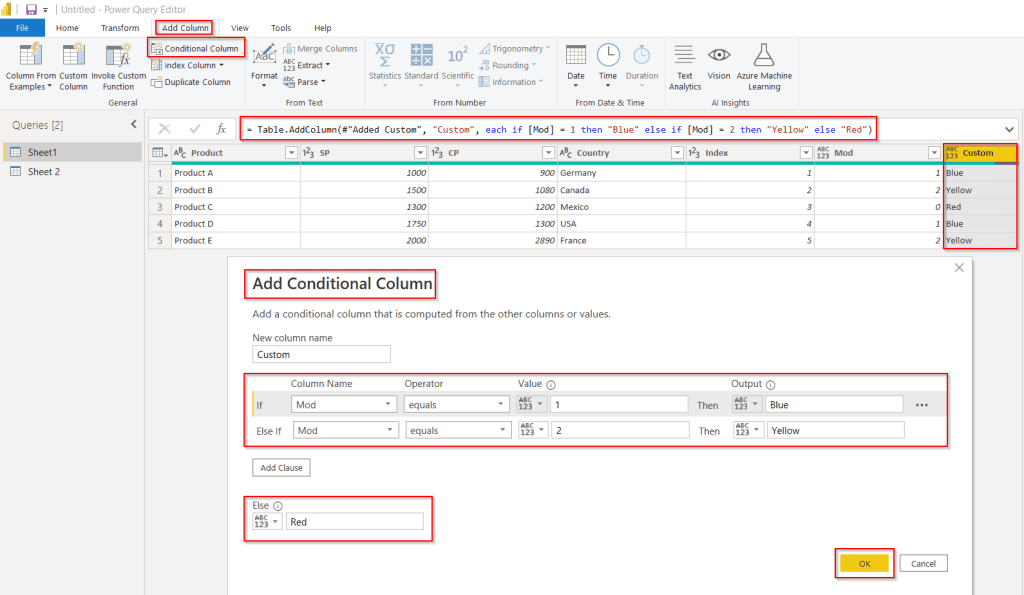The image size is (1024, 595).
Task: Click Time clock icon
Action: click(608, 55)
